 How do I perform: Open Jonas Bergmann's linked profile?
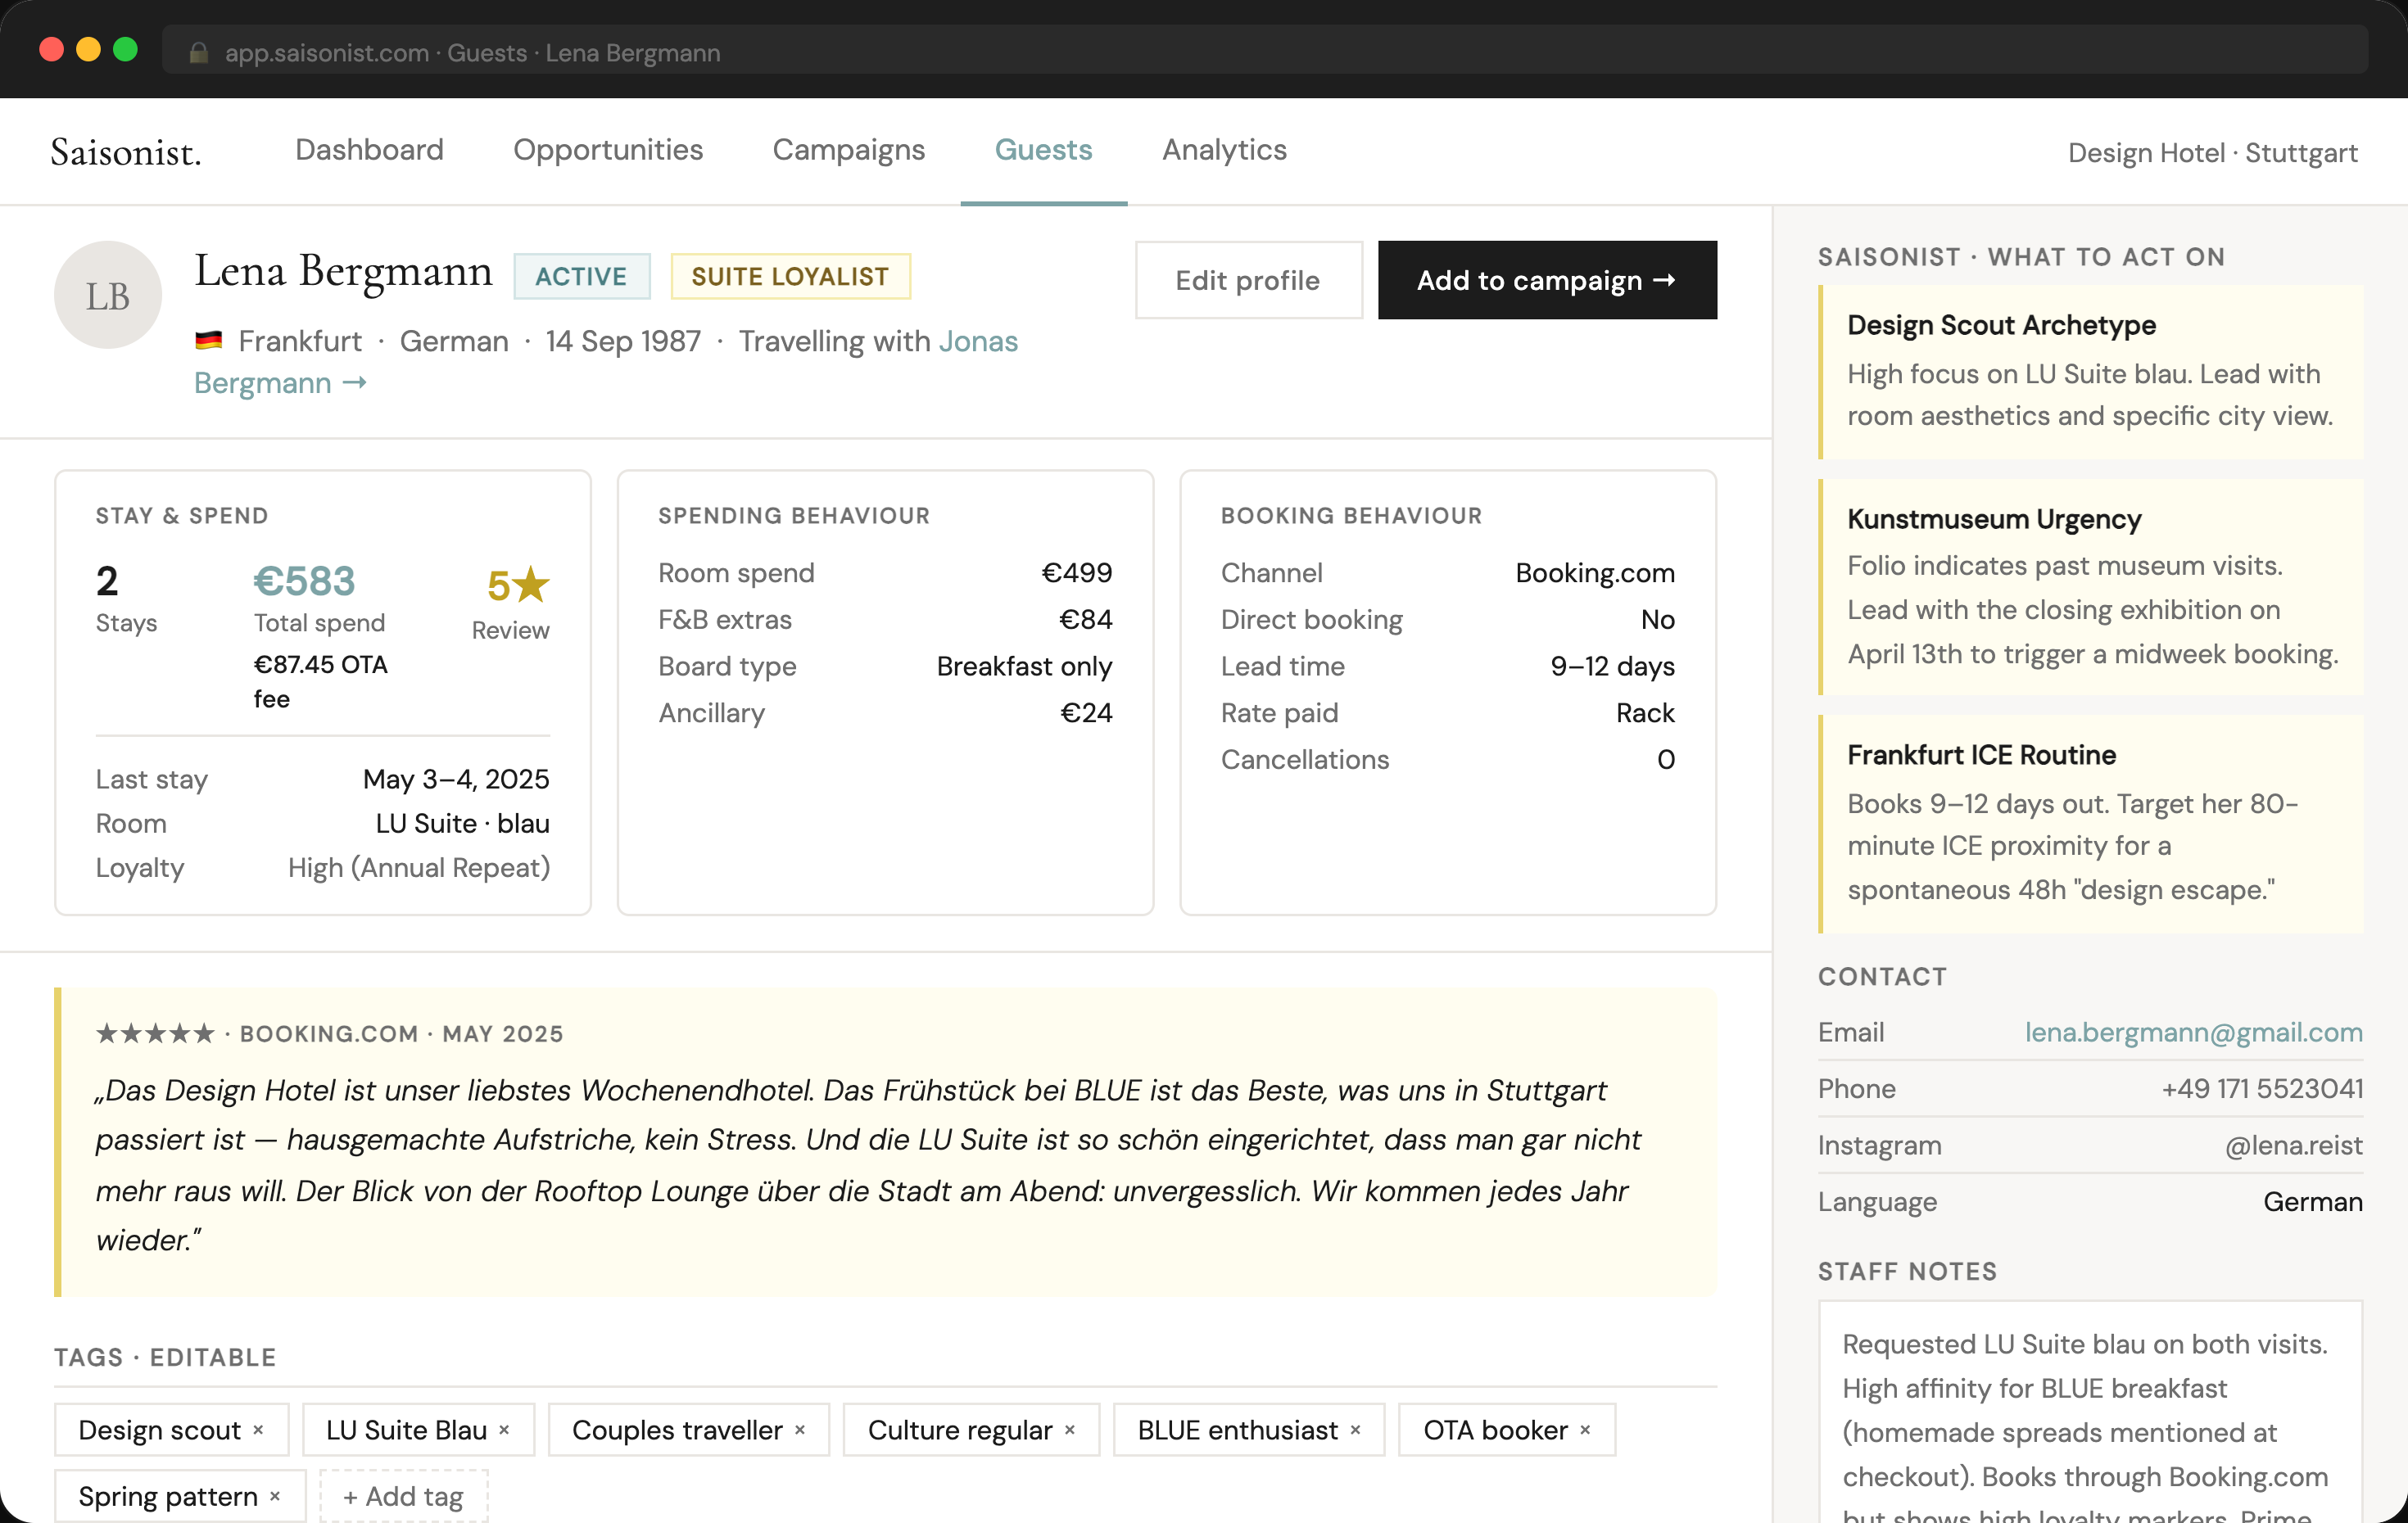pyautogui.click(x=280, y=383)
